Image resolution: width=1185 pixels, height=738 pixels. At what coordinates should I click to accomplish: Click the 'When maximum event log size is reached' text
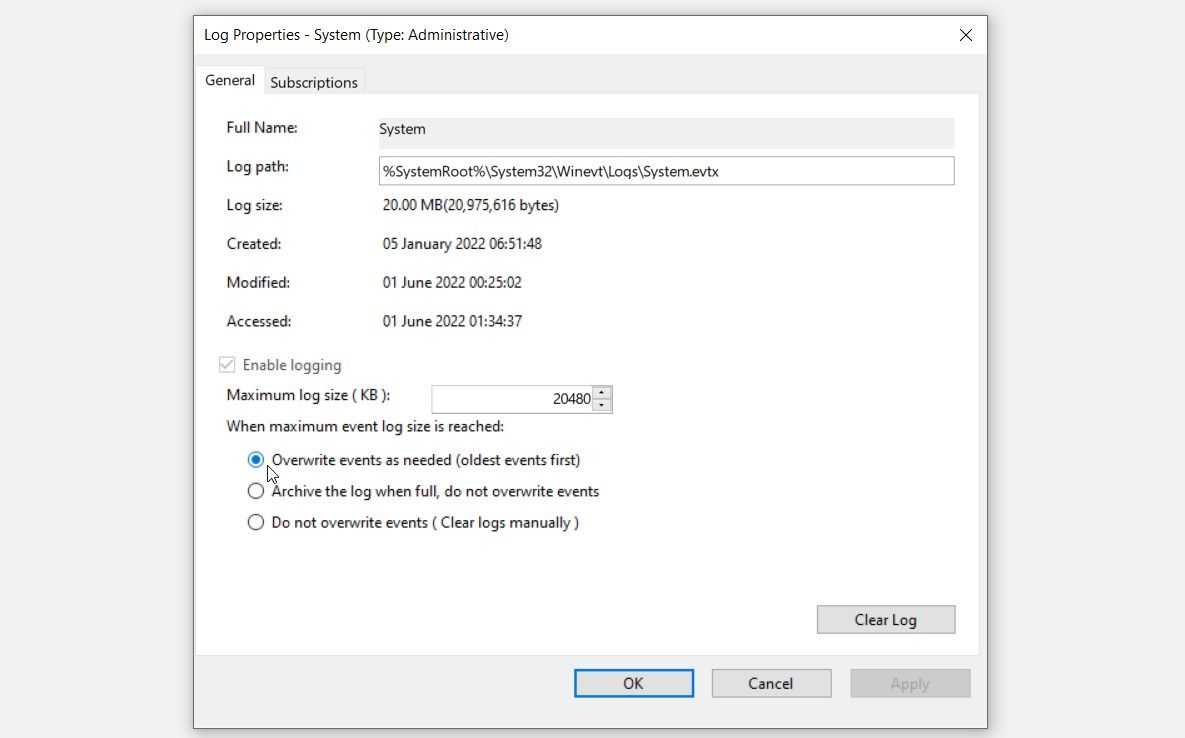[365, 426]
